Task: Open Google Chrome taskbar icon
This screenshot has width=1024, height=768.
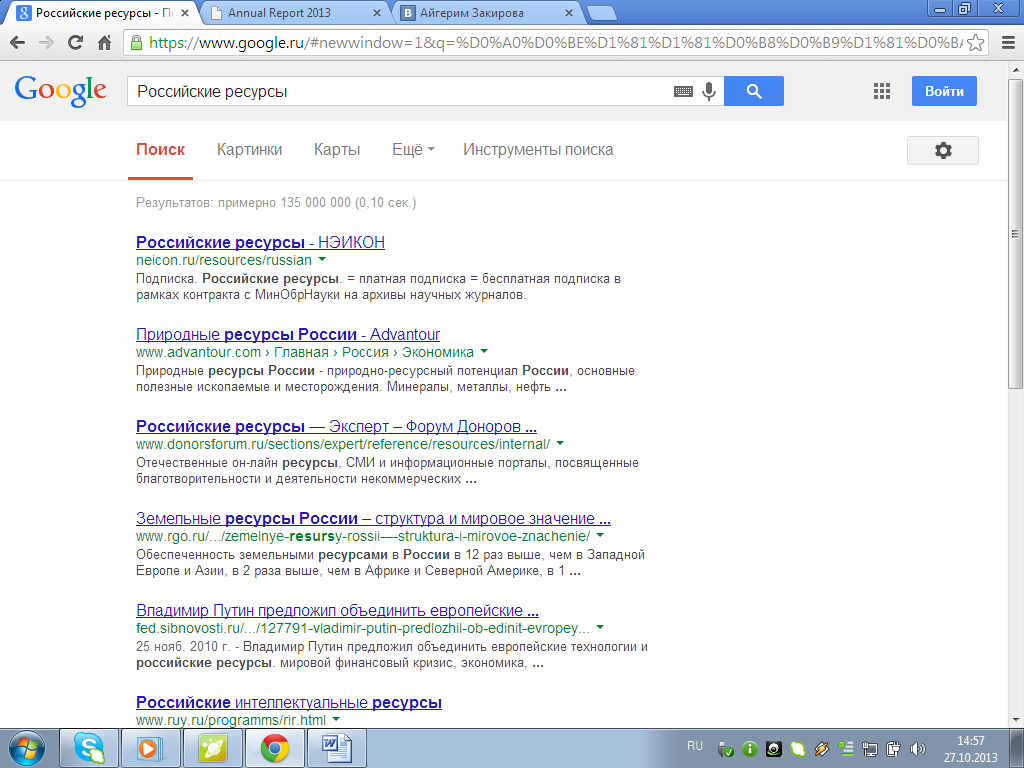Action: coord(275,748)
